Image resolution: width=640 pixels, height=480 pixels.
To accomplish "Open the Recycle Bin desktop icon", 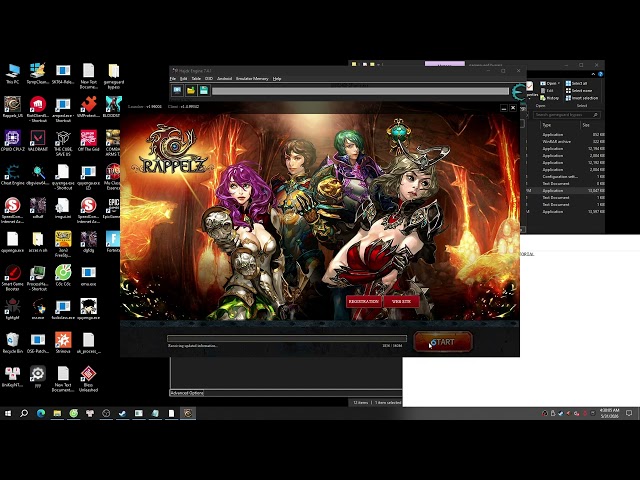I will 13,343.
